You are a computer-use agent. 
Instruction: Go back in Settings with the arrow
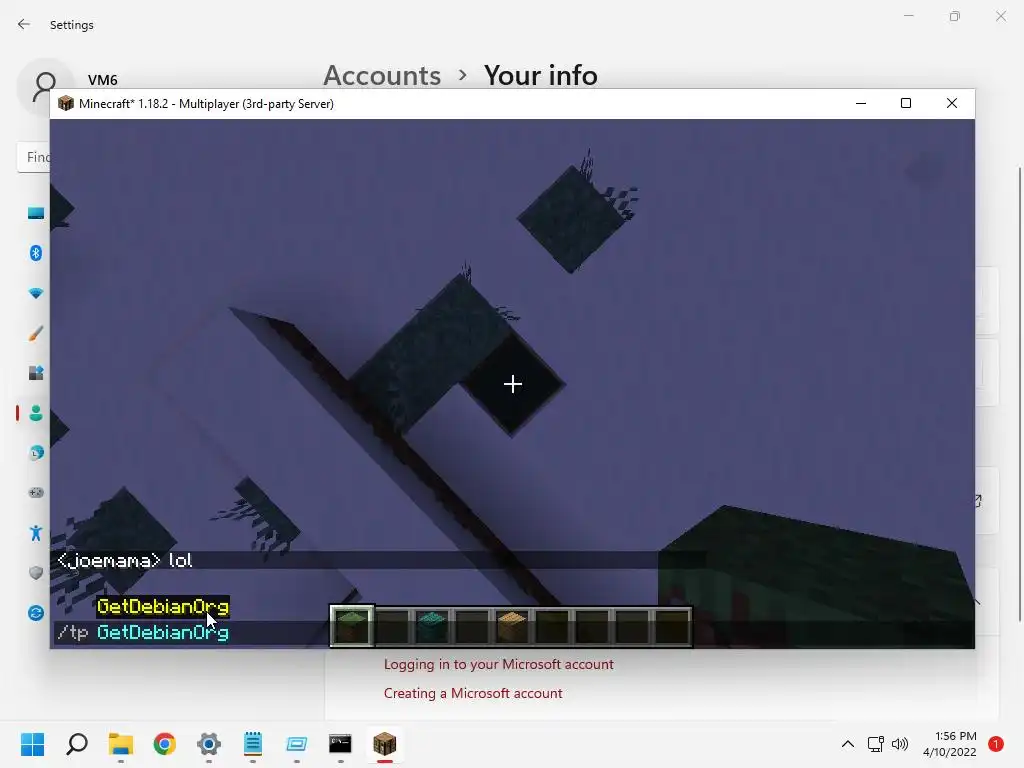pyautogui.click(x=24, y=24)
